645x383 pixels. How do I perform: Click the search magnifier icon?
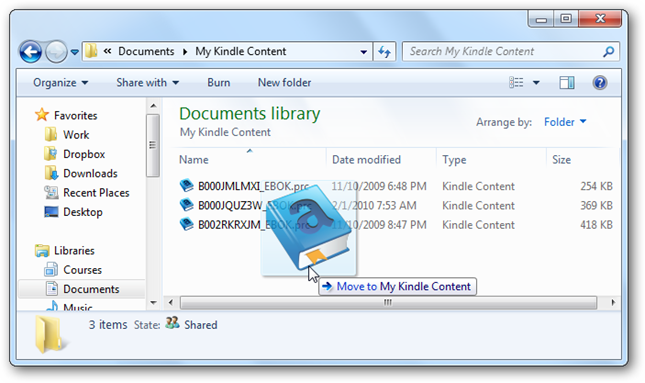click(608, 51)
